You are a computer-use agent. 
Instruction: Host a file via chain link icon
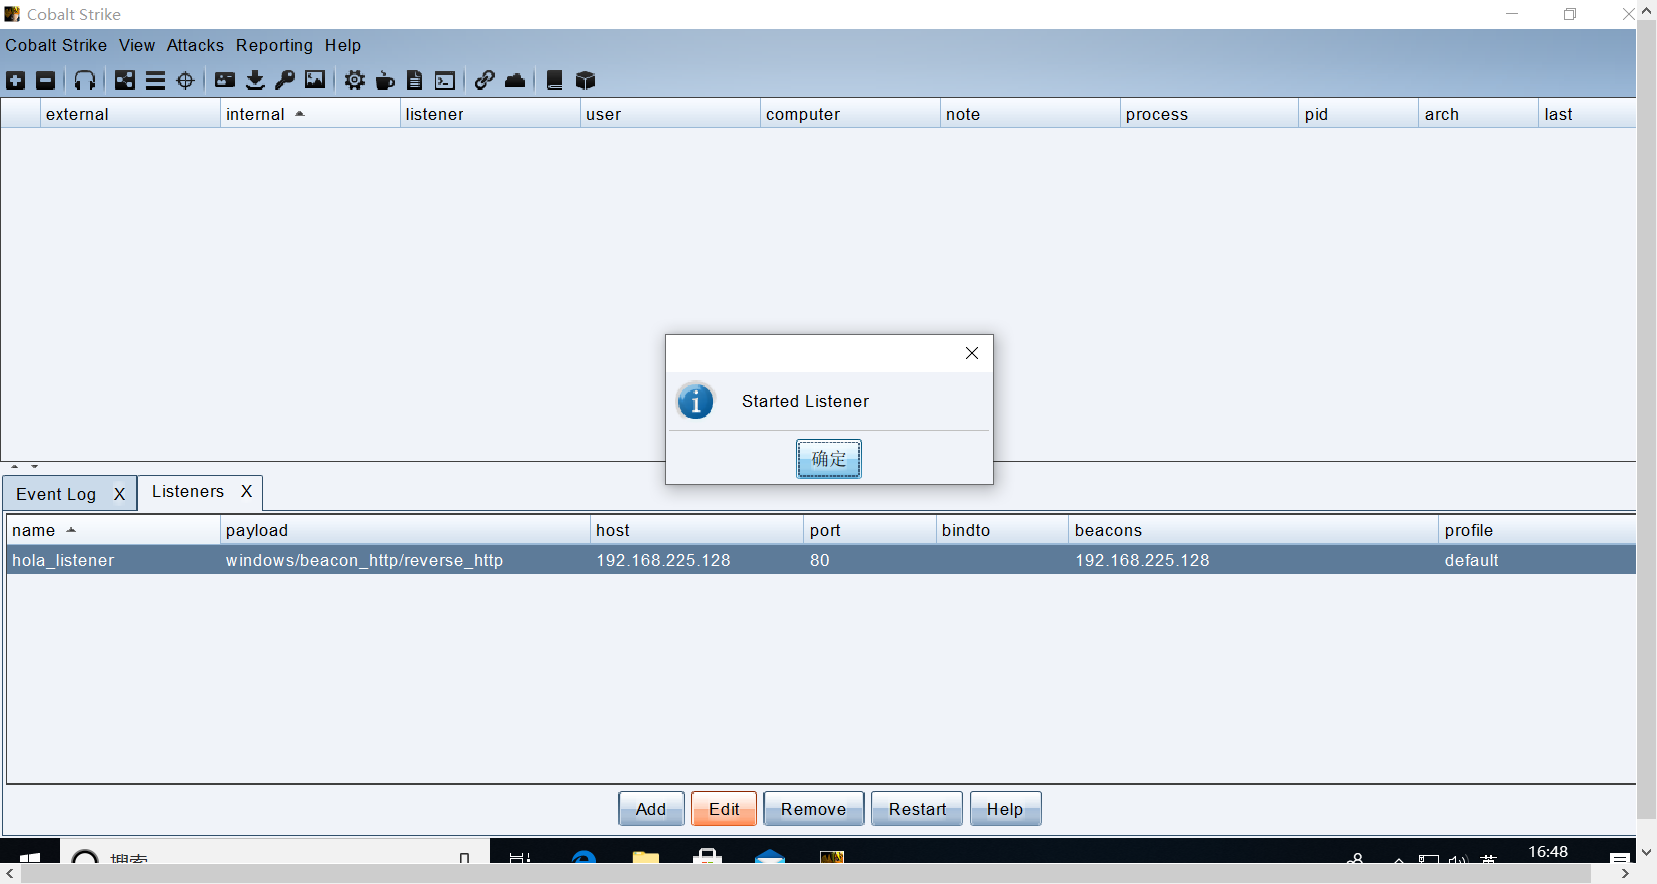pos(485,81)
